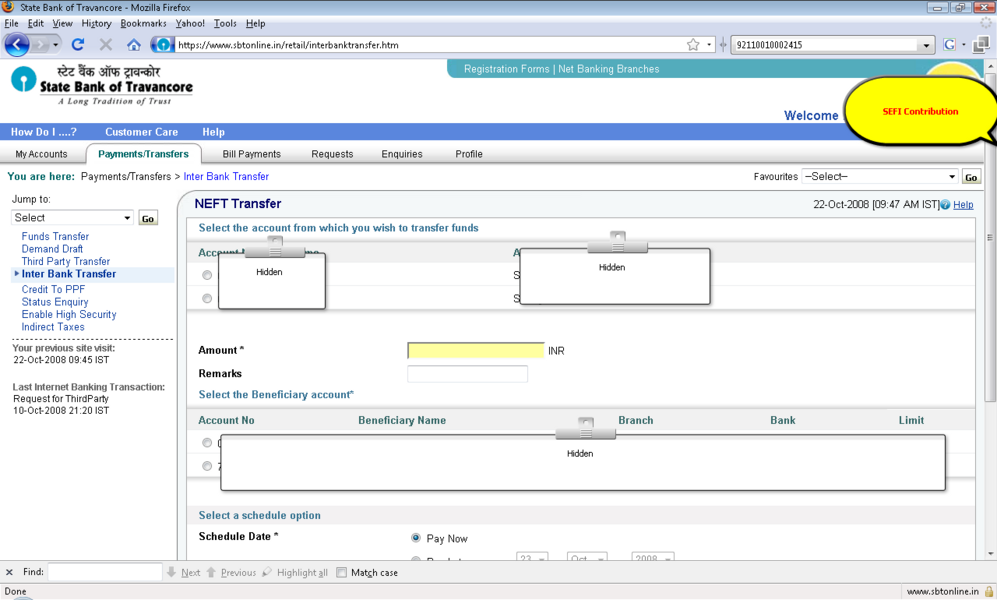
Task: Close the Find bar with X icon
Action: 10,573
